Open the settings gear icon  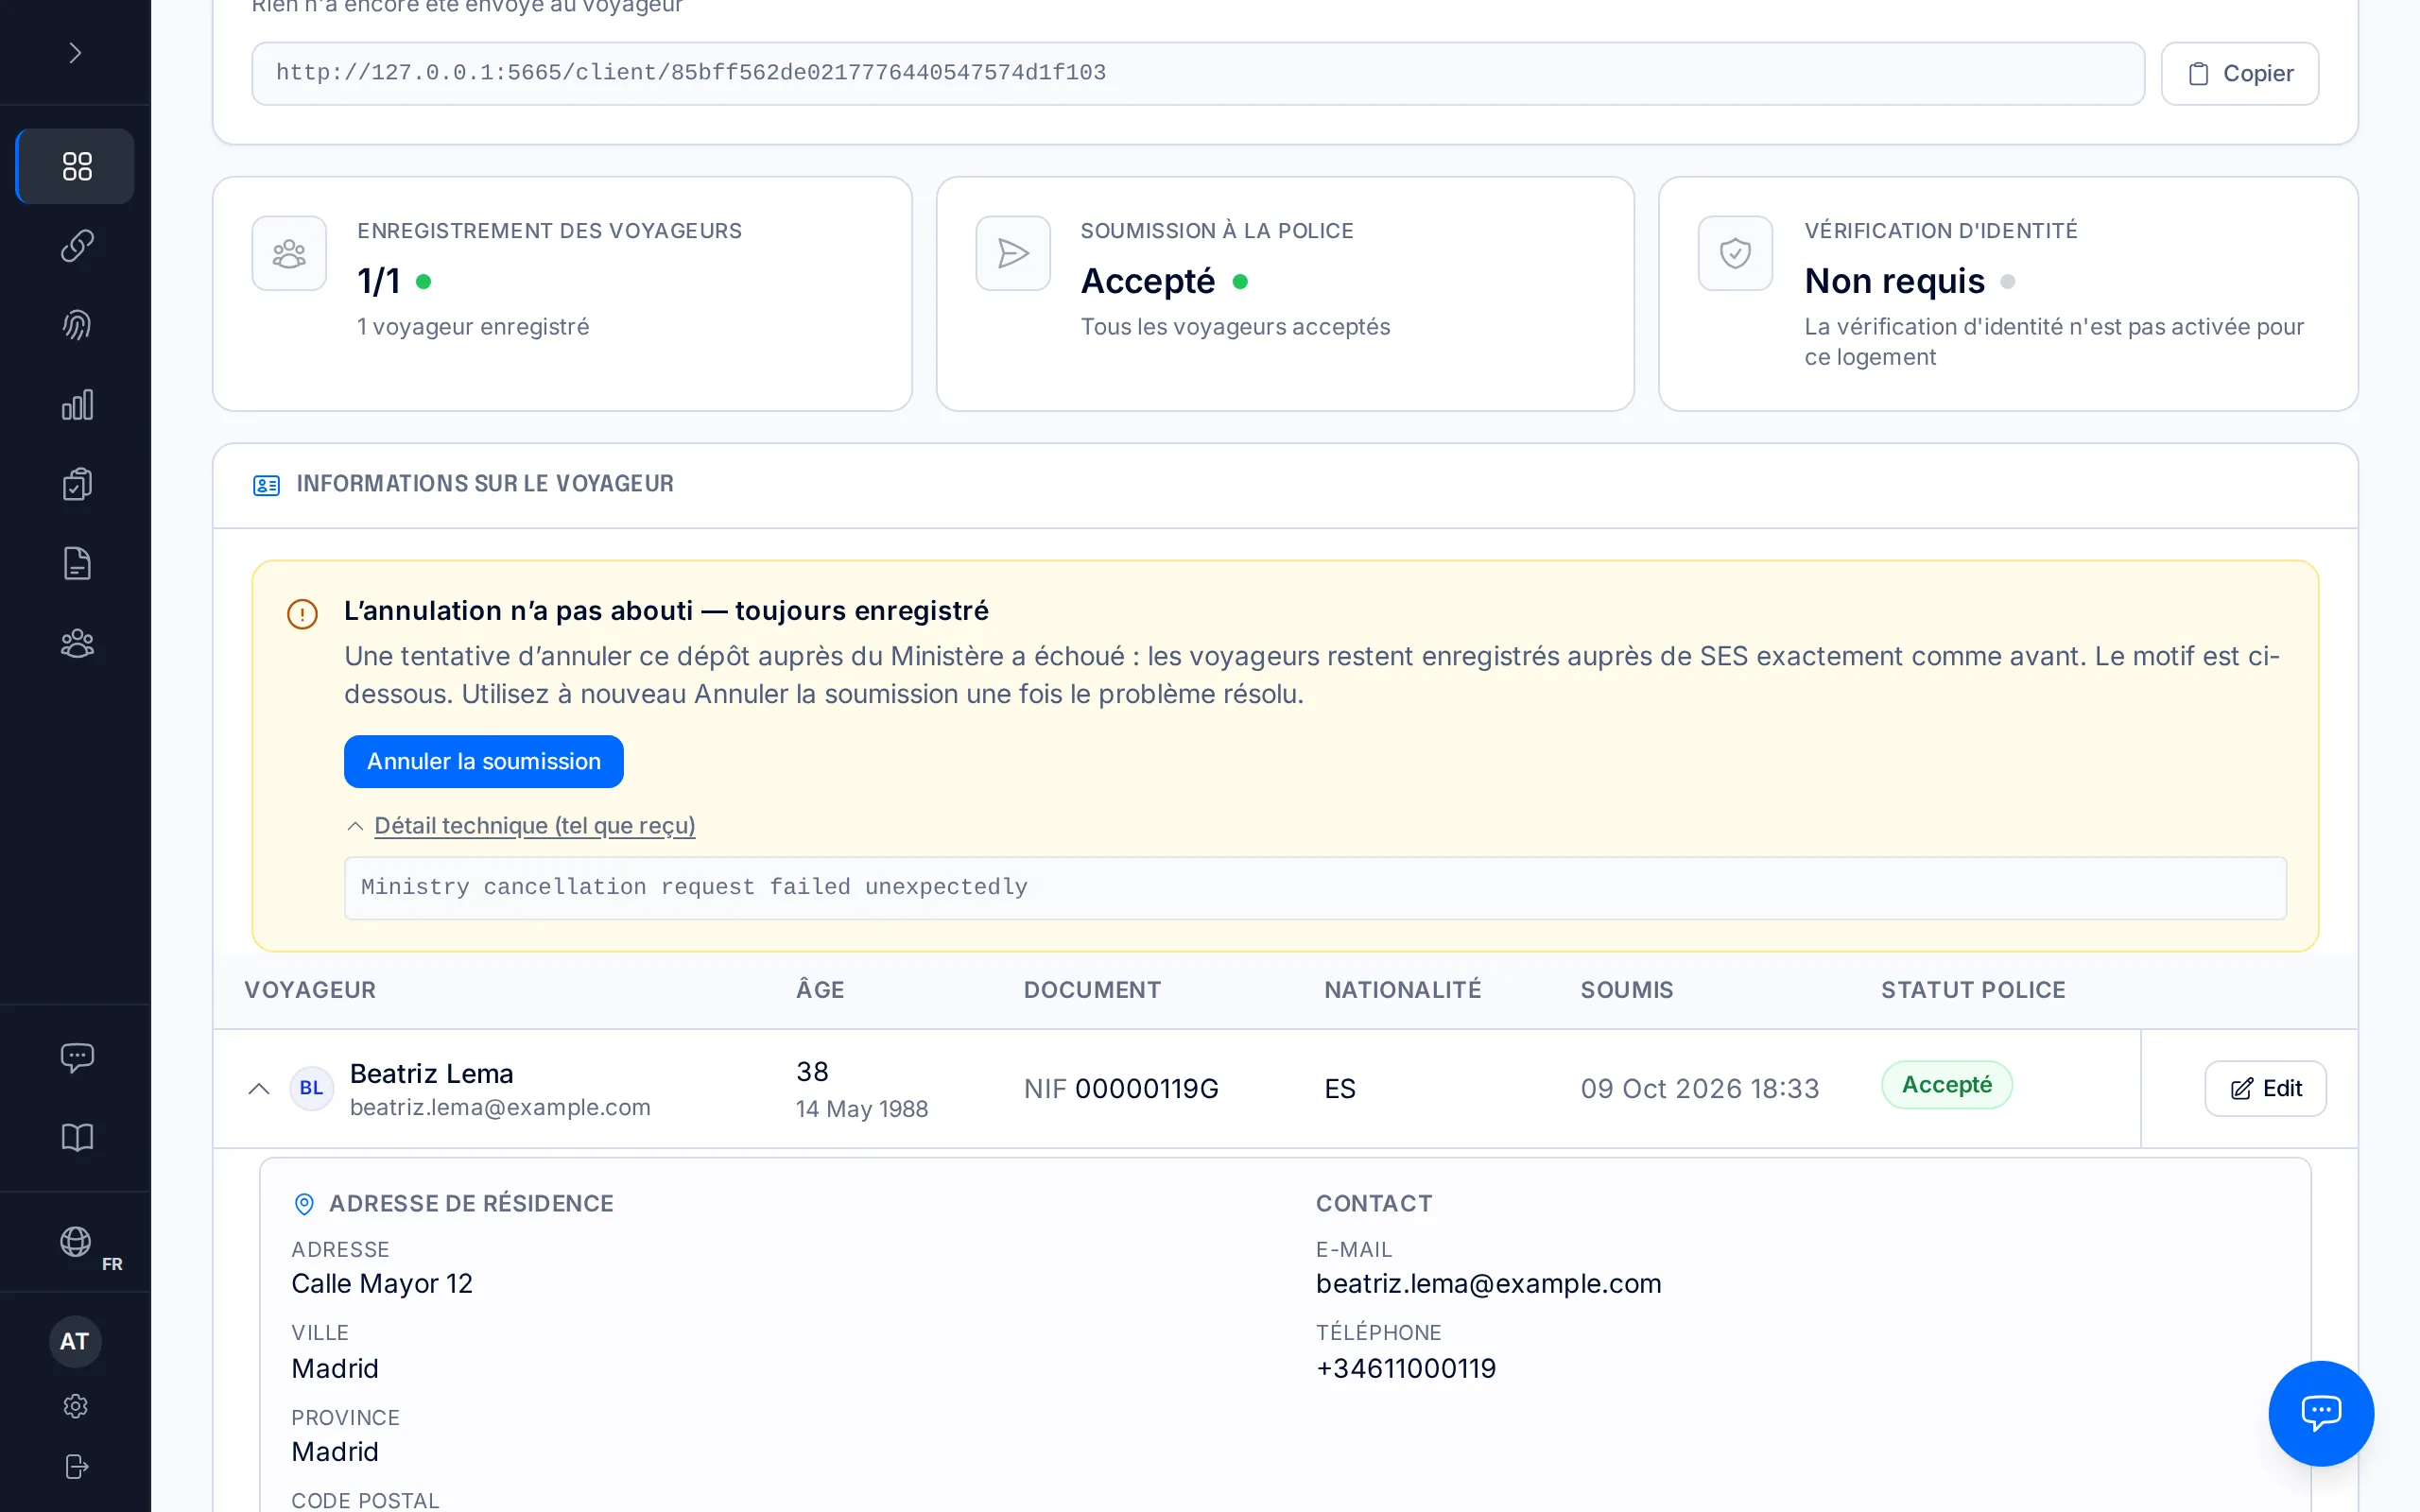coord(75,1406)
